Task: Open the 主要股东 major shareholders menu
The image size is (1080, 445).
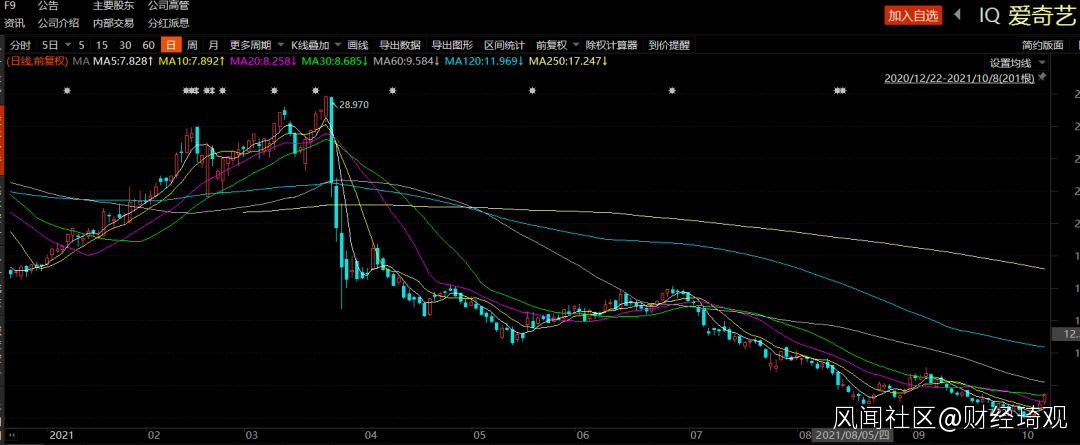Action: (x=111, y=6)
